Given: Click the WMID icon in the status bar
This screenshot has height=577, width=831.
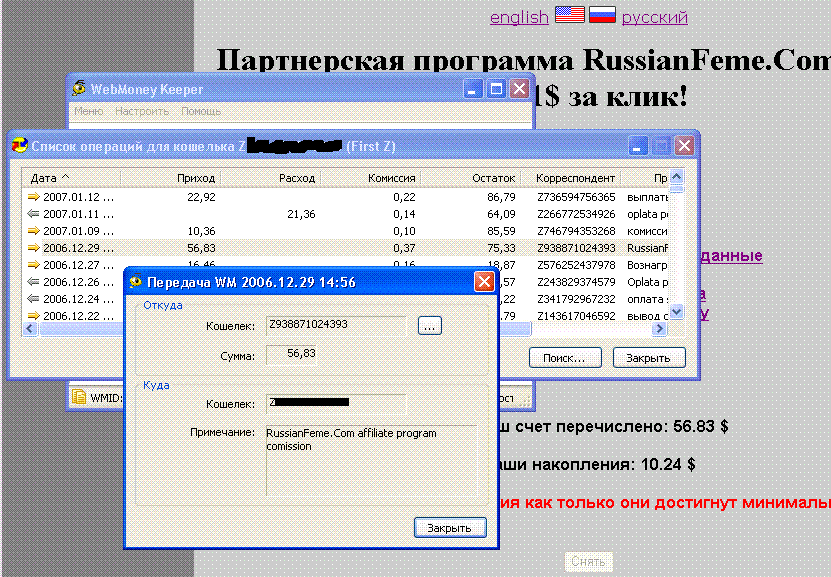Looking at the screenshot, I should point(78,397).
